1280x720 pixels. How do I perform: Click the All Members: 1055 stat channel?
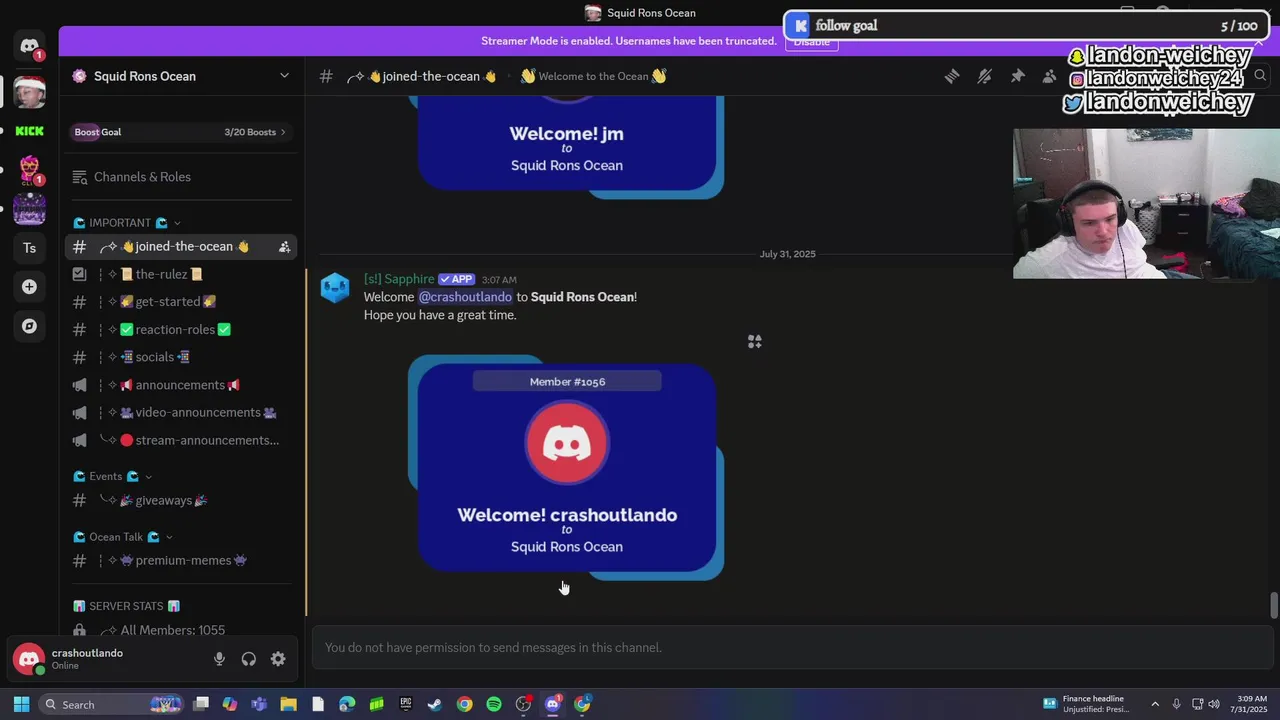point(182,630)
